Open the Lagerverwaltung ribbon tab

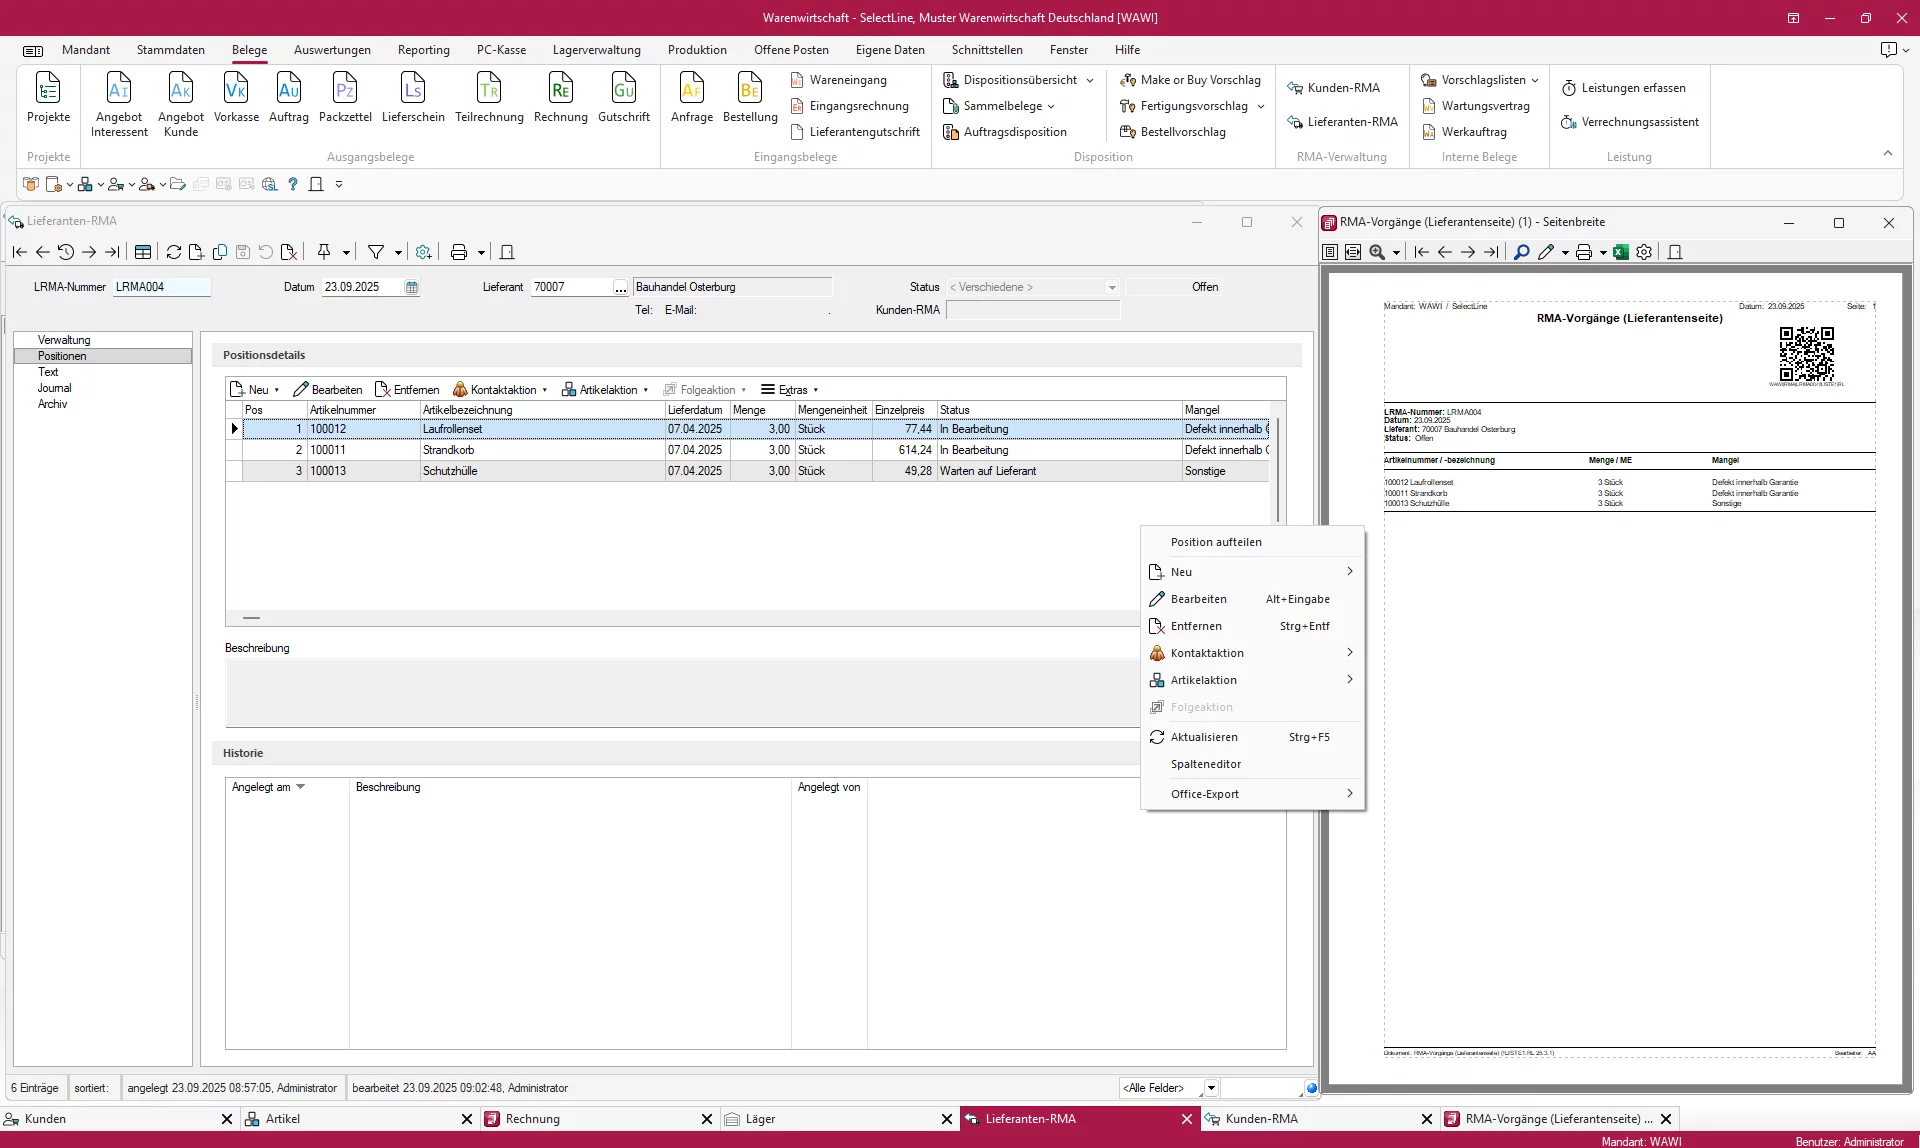click(x=596, y=50)
